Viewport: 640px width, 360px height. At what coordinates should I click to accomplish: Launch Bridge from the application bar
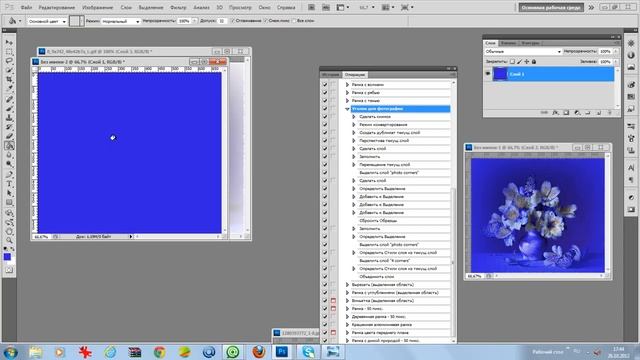[x=311, y=7]
